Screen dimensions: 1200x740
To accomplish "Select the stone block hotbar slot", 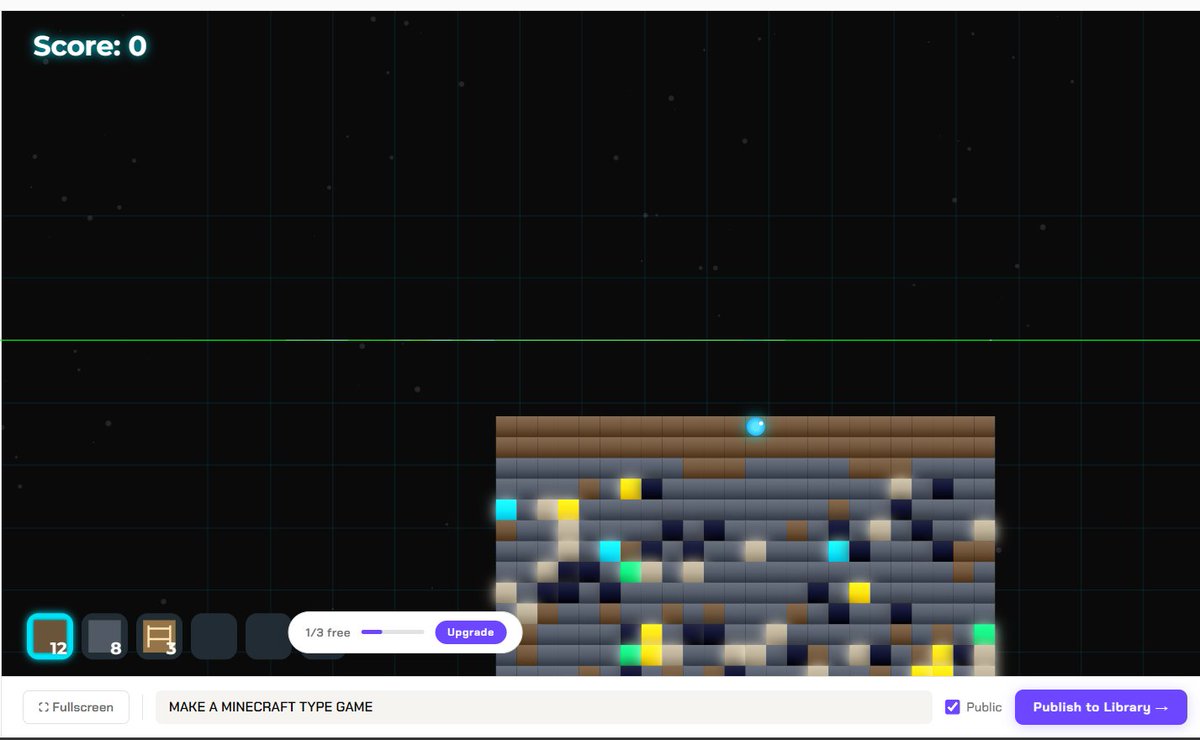I will coord(105,636).
